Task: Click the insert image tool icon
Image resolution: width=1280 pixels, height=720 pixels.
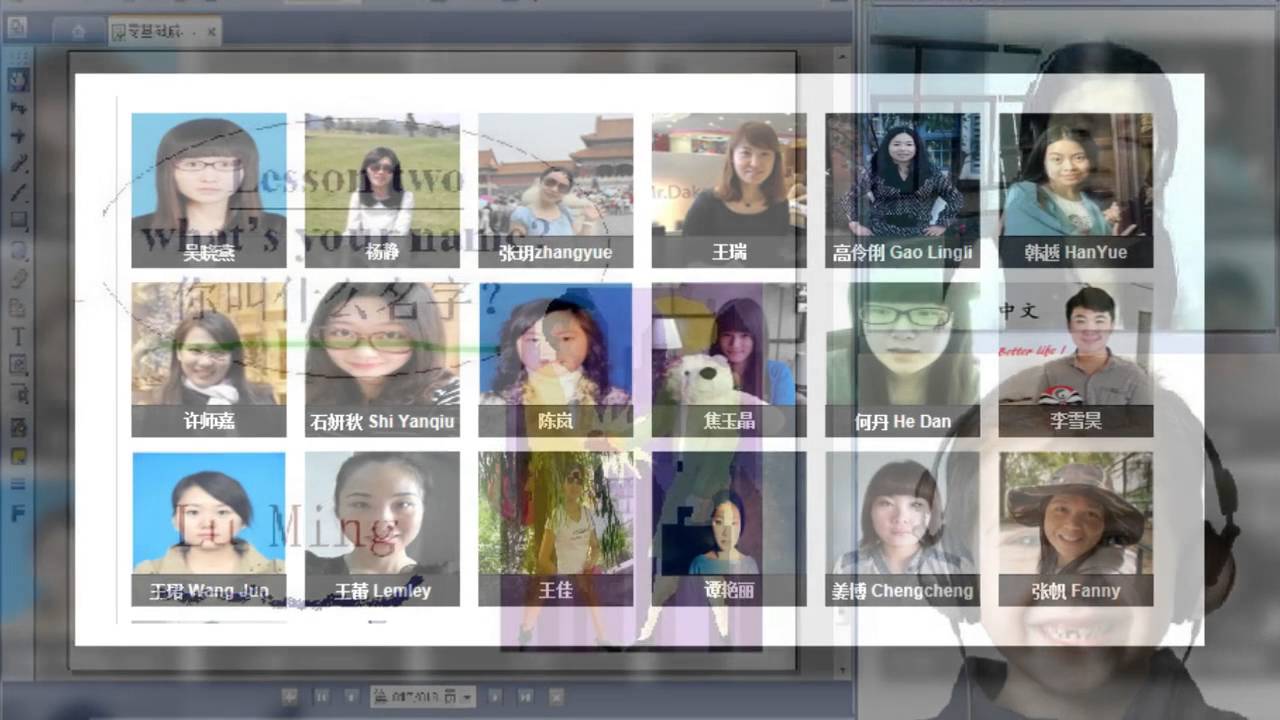Action: pyautogui.click(x=18, y=365)
